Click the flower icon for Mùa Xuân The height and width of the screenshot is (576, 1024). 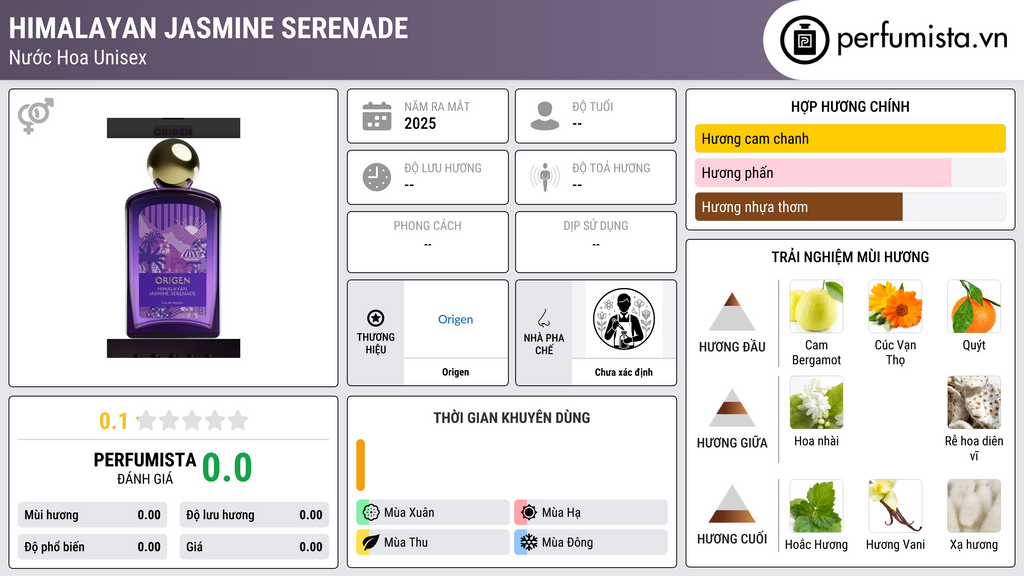(371, 513)
